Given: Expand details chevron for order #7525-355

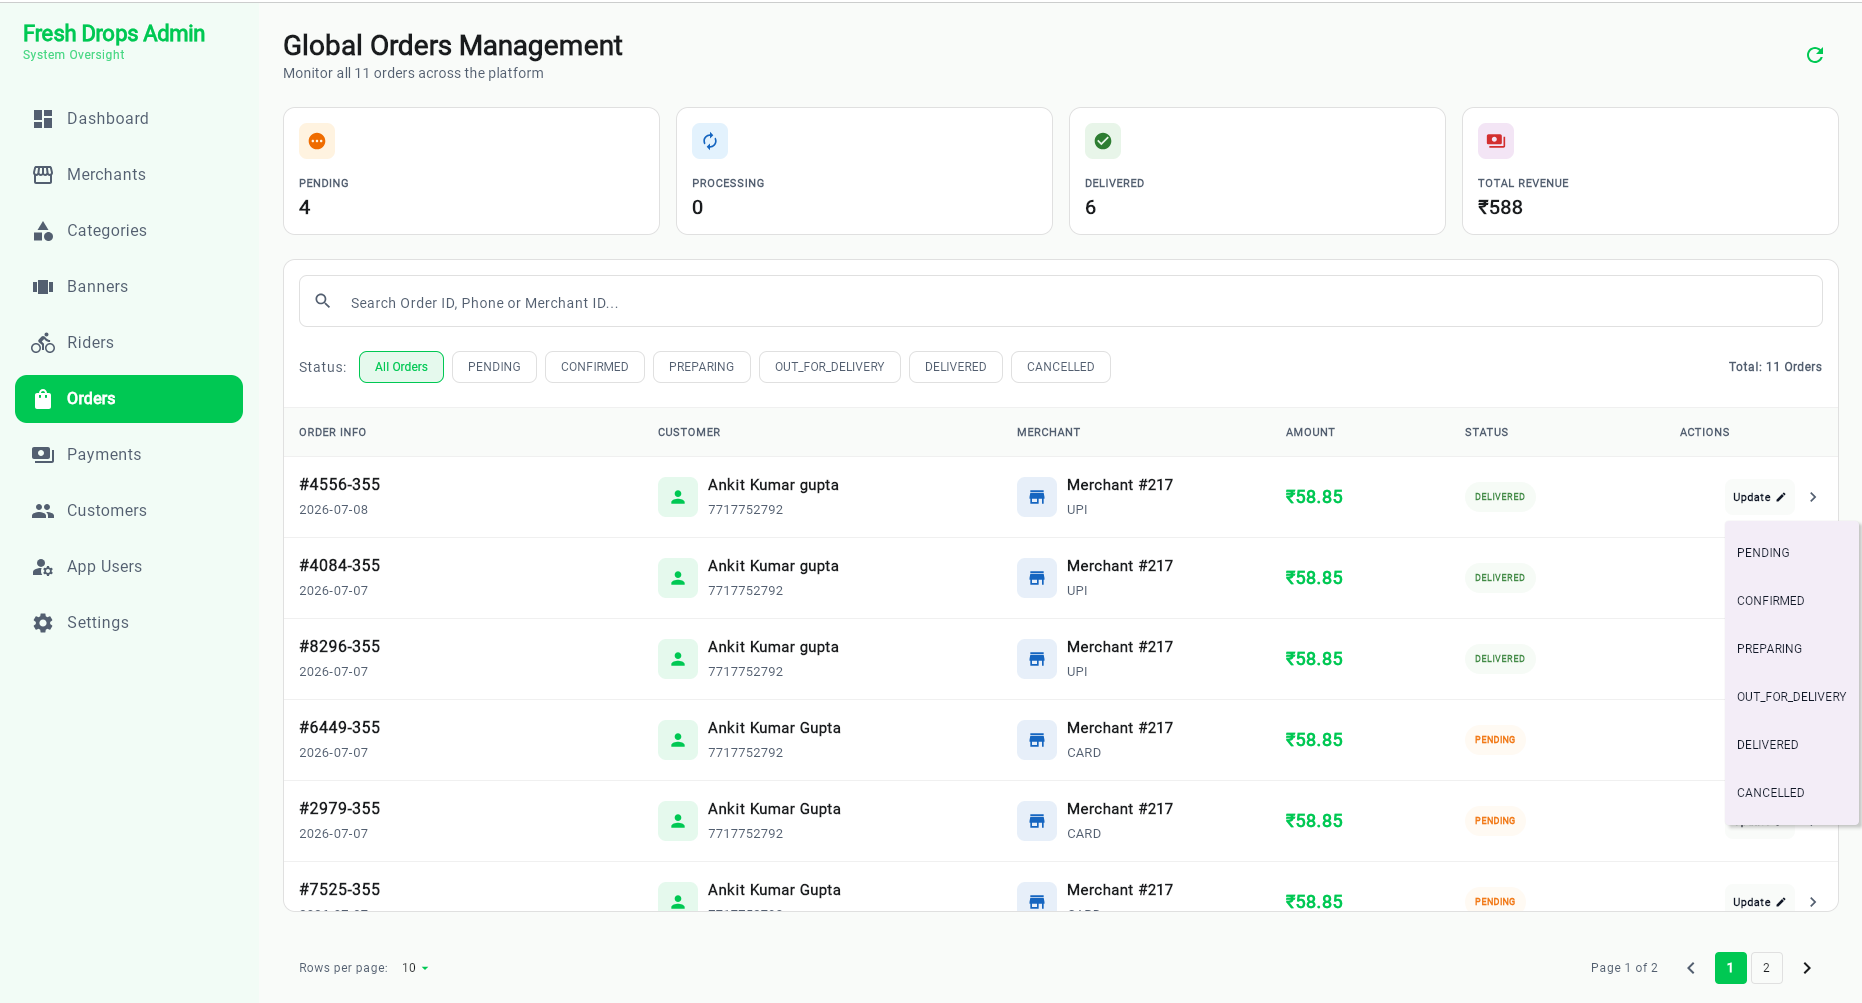Looking at the screenshot, I should point(1813,902).
